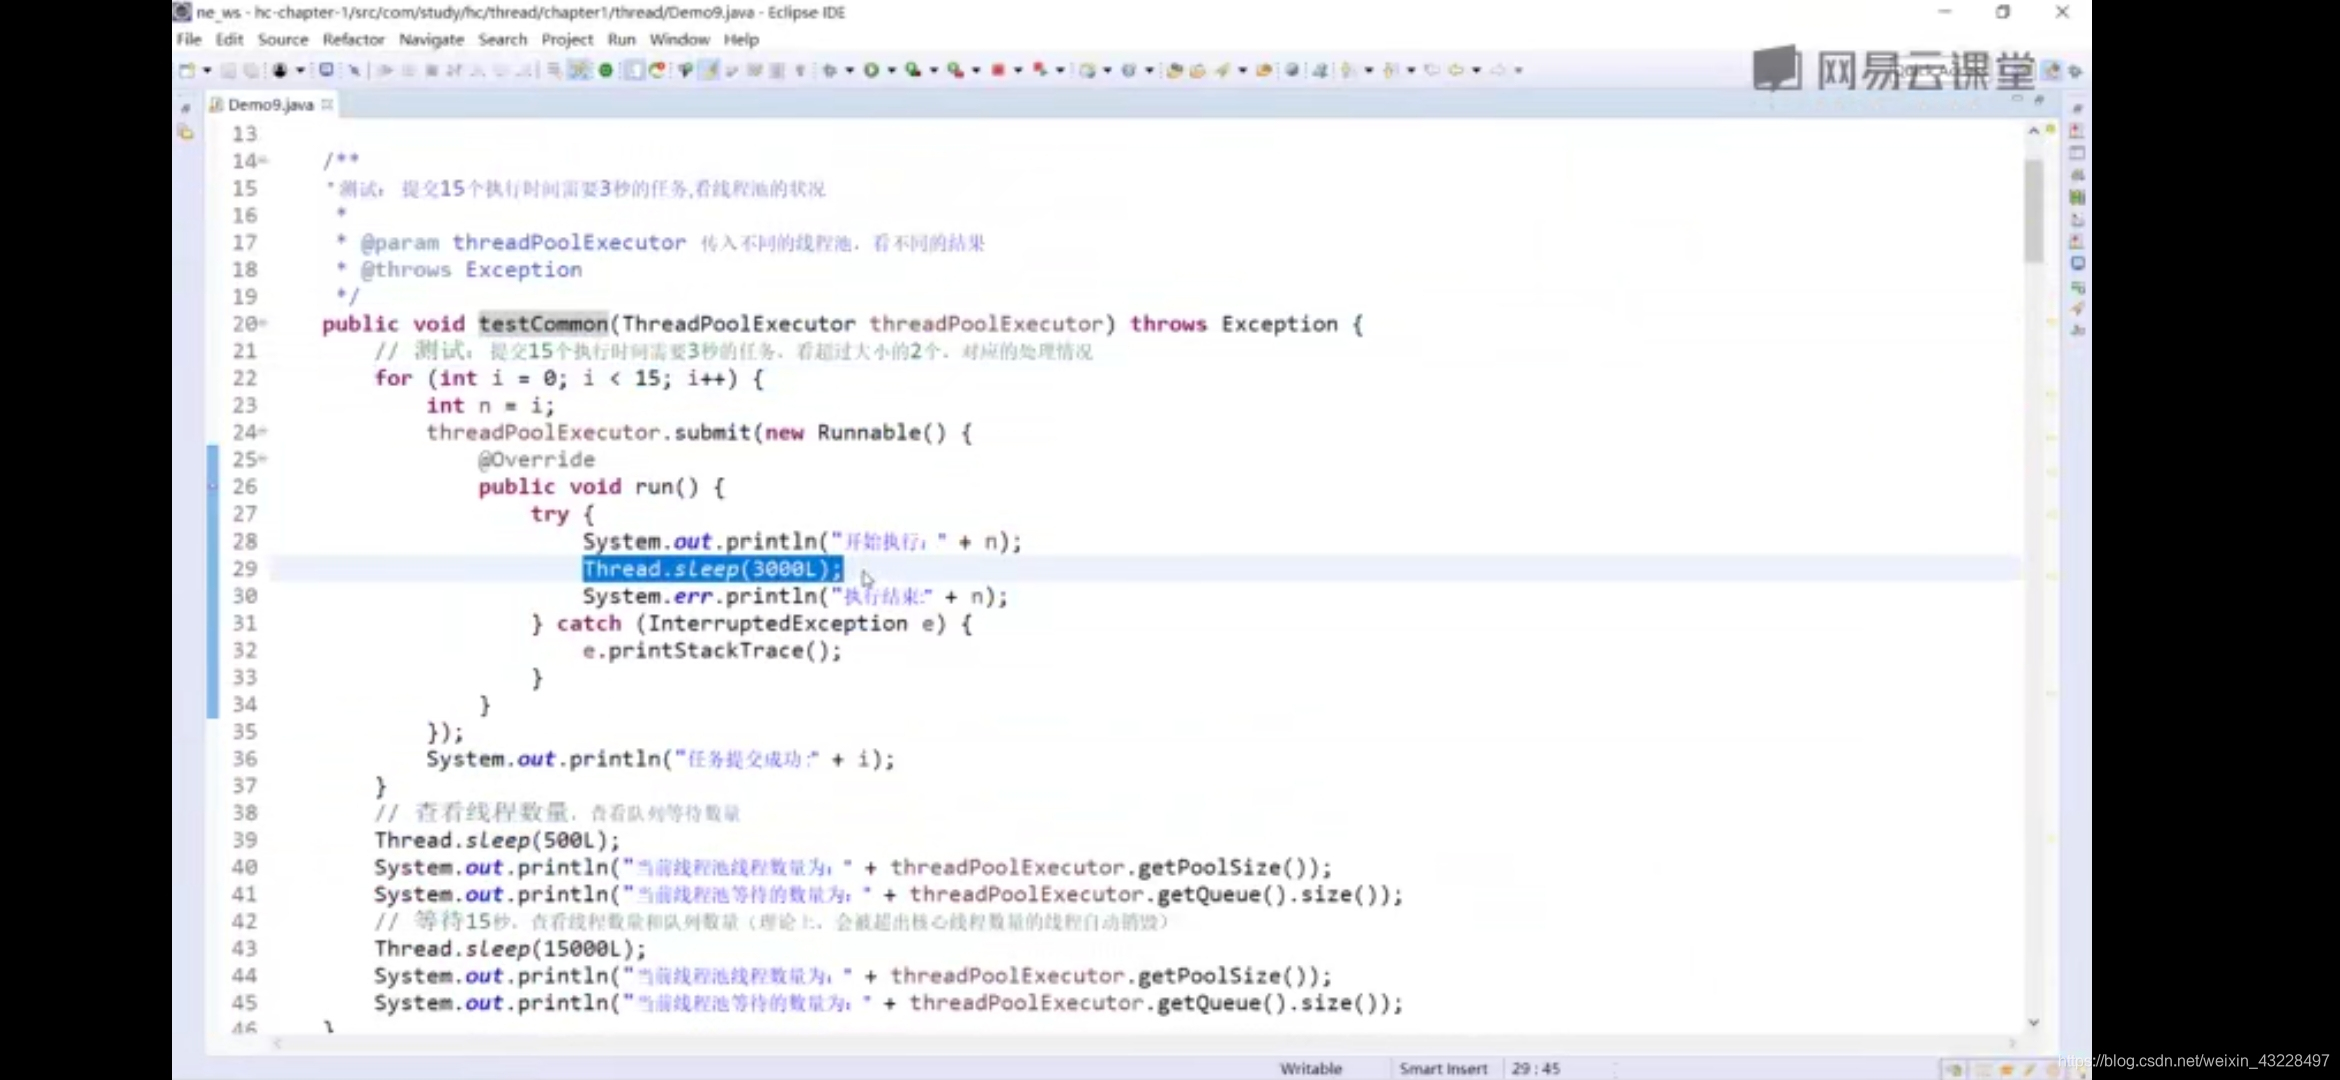This screenshot has width=2340, height=1080.
Task: Open the Run menu
Action: [x=621, y=39]
